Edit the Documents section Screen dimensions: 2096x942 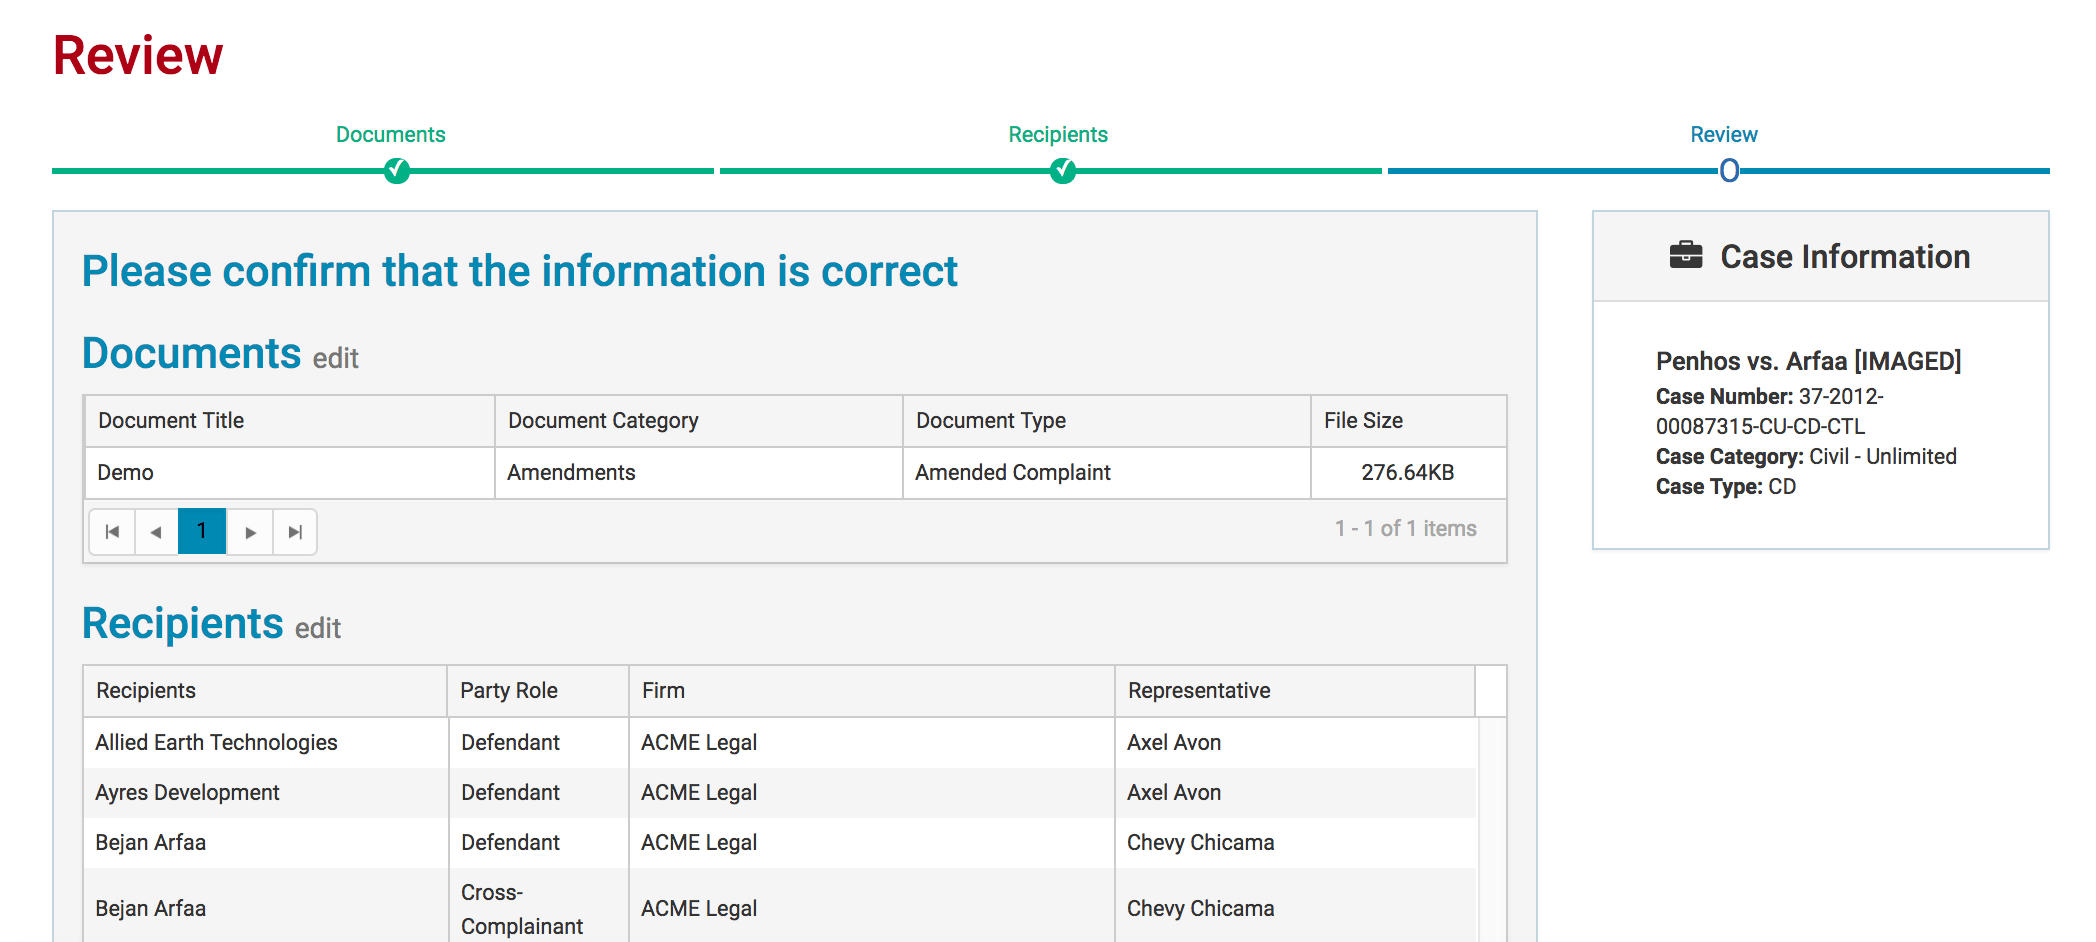tap(335, 359)
